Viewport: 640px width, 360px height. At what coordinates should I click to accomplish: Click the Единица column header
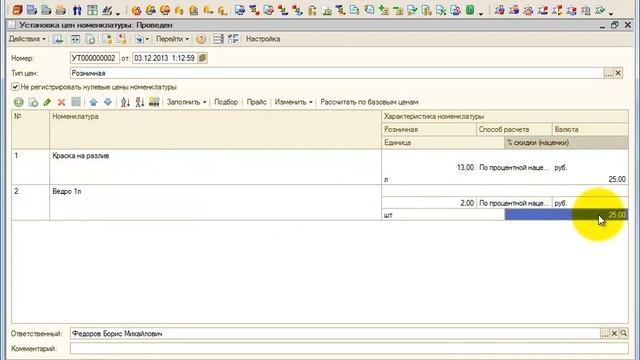coord(443,142)
